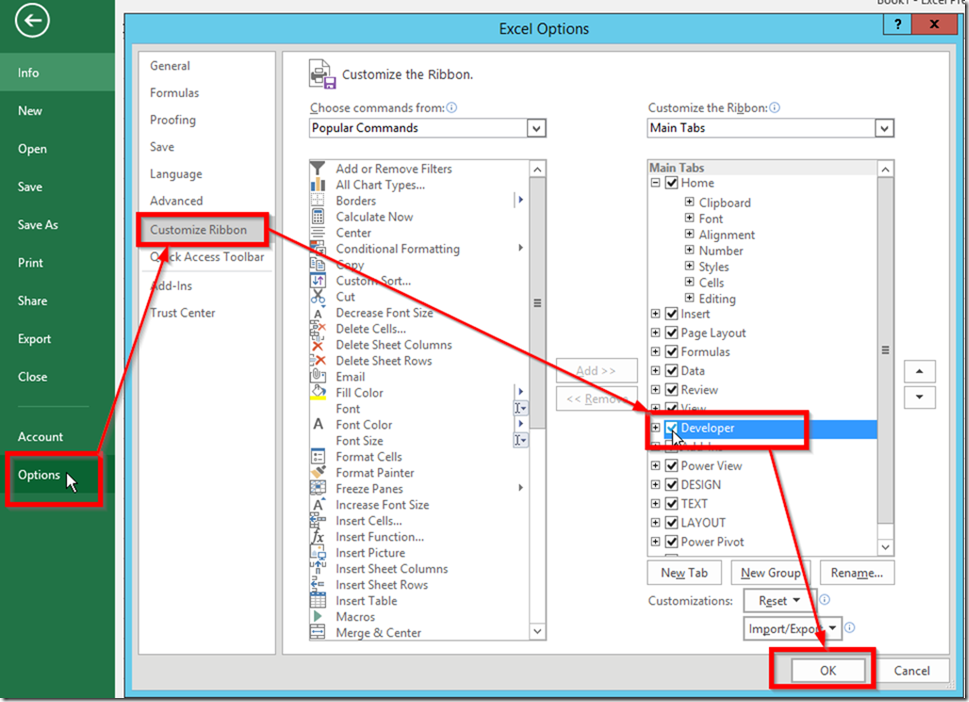Viewport: 969px width, 702px height.
Task: Toggle the Review tab checkbox
Action: [671, 390]
